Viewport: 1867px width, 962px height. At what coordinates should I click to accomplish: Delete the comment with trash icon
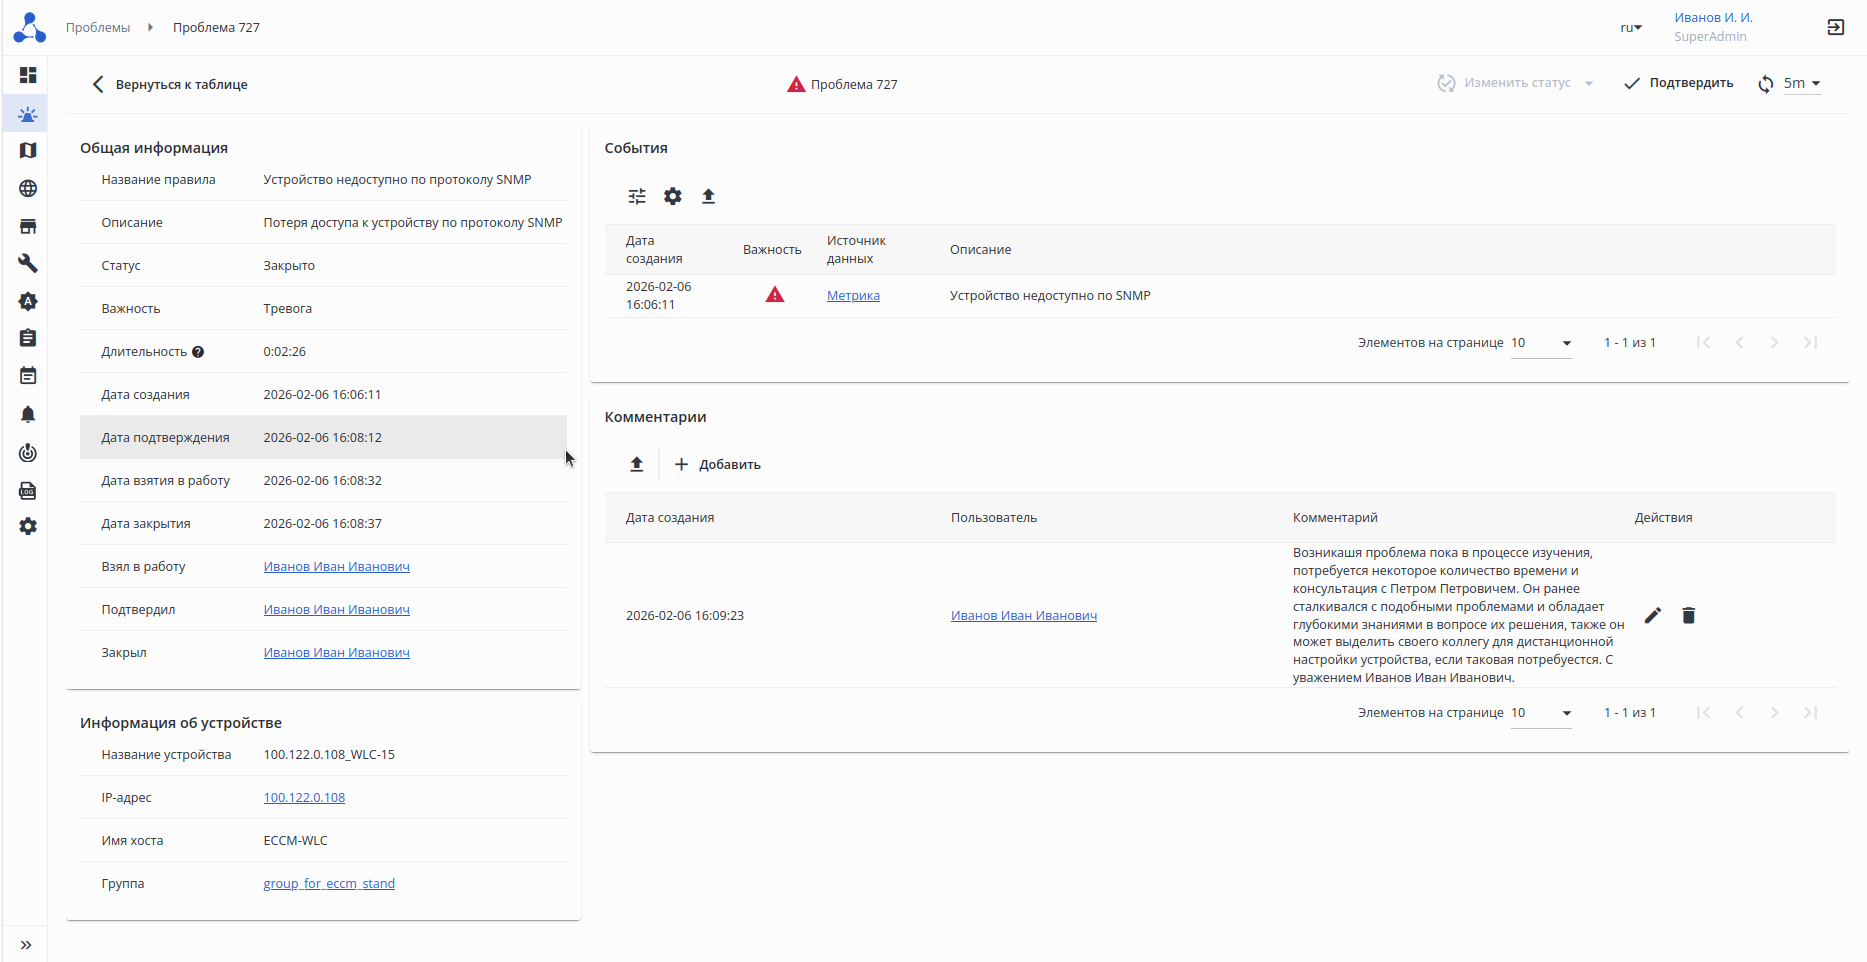[x=1688, y=615]
